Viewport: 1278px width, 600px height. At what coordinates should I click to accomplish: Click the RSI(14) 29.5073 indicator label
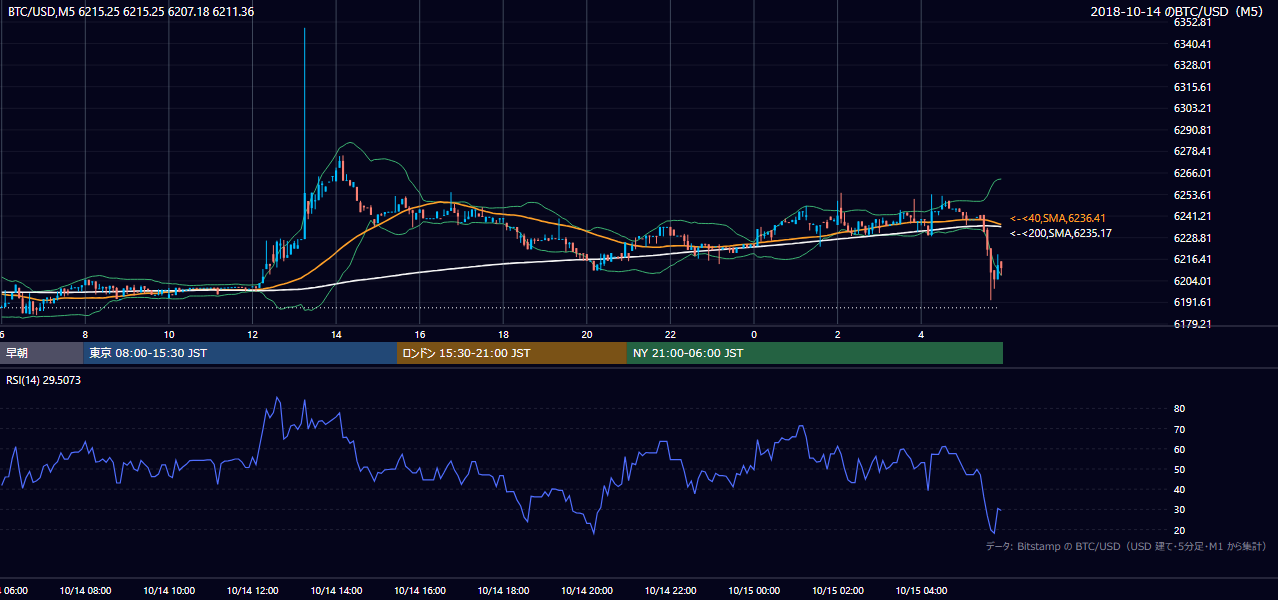44,379
